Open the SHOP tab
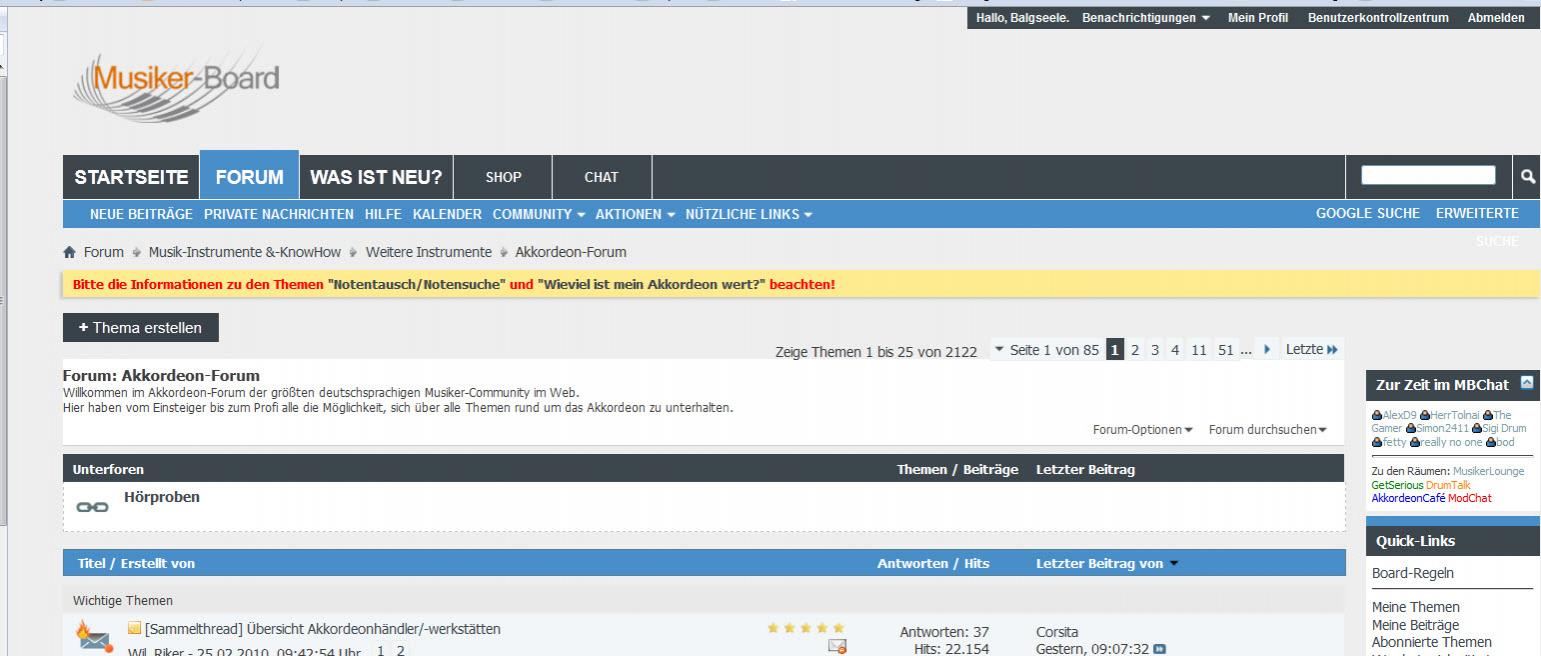 (503, 177)
